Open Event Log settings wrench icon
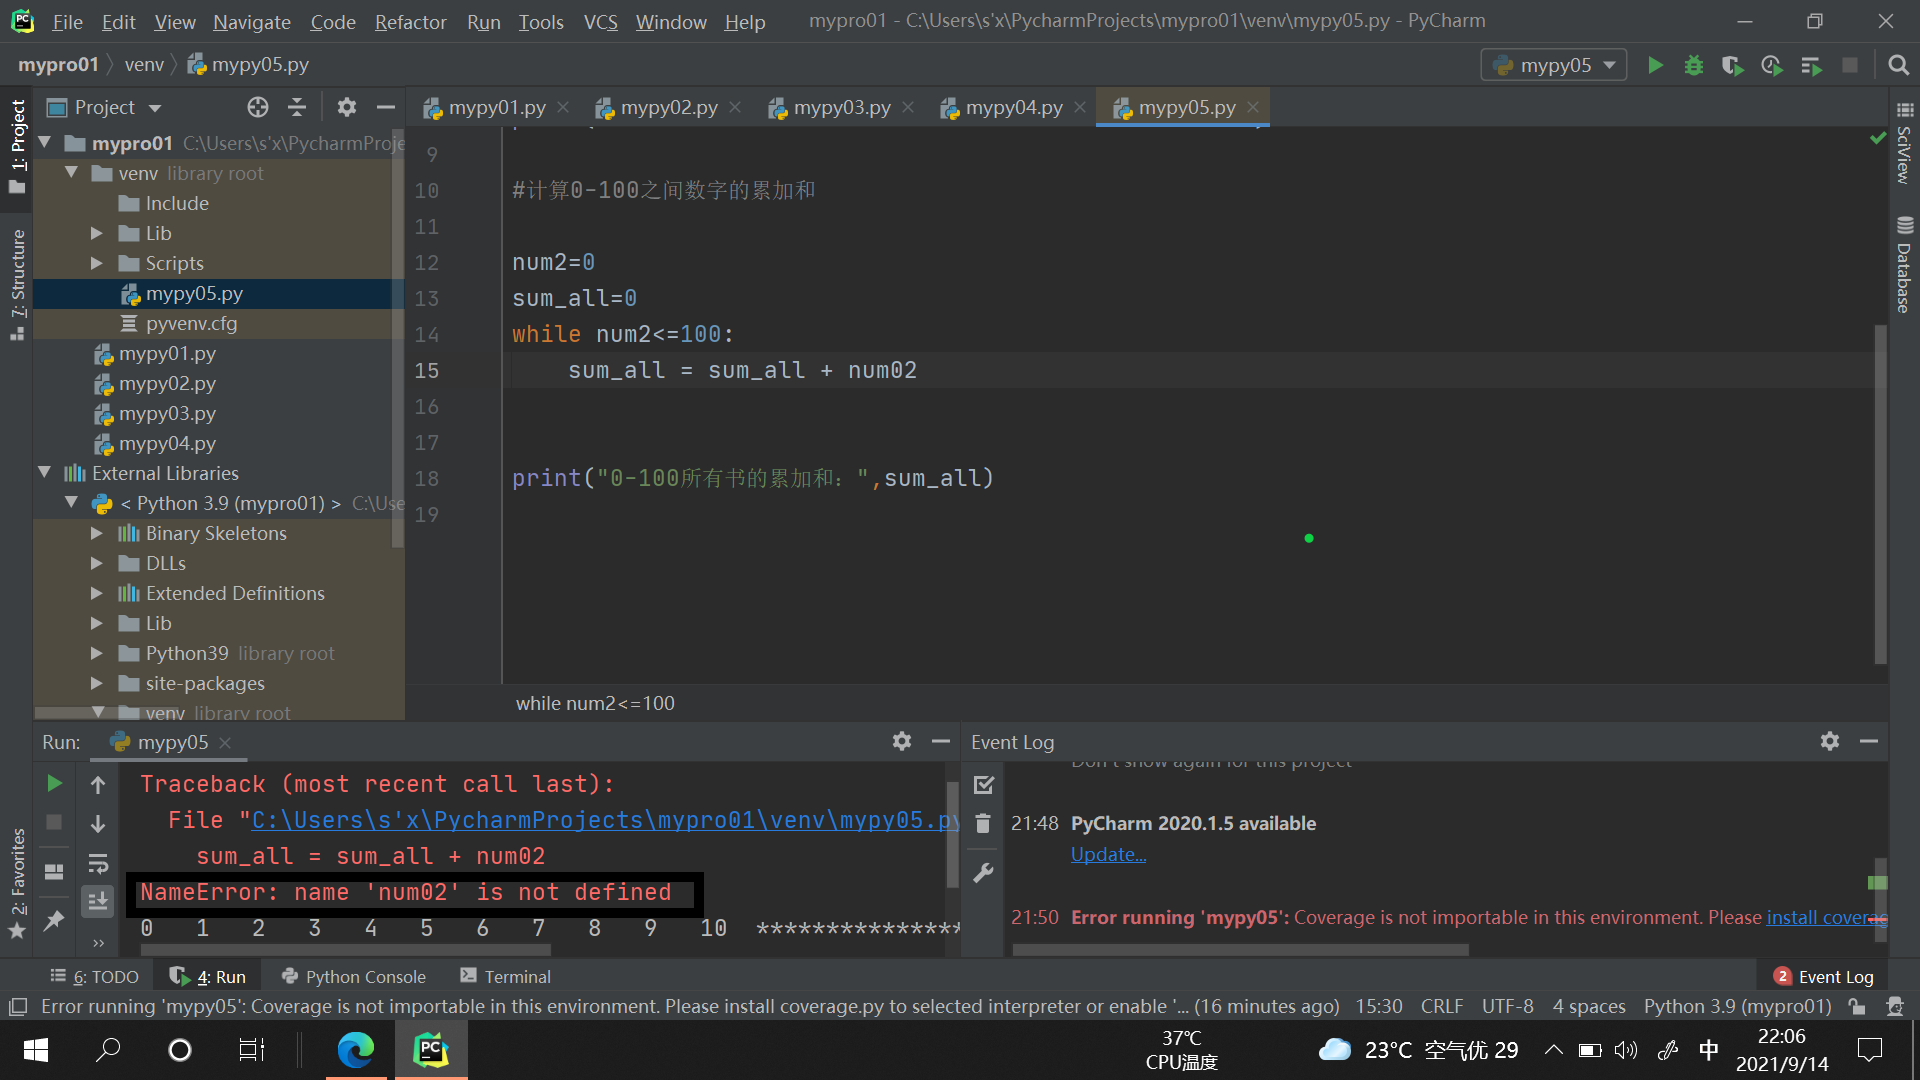This screenshot has height=1080, width=1920. click(x=983, y=873)
